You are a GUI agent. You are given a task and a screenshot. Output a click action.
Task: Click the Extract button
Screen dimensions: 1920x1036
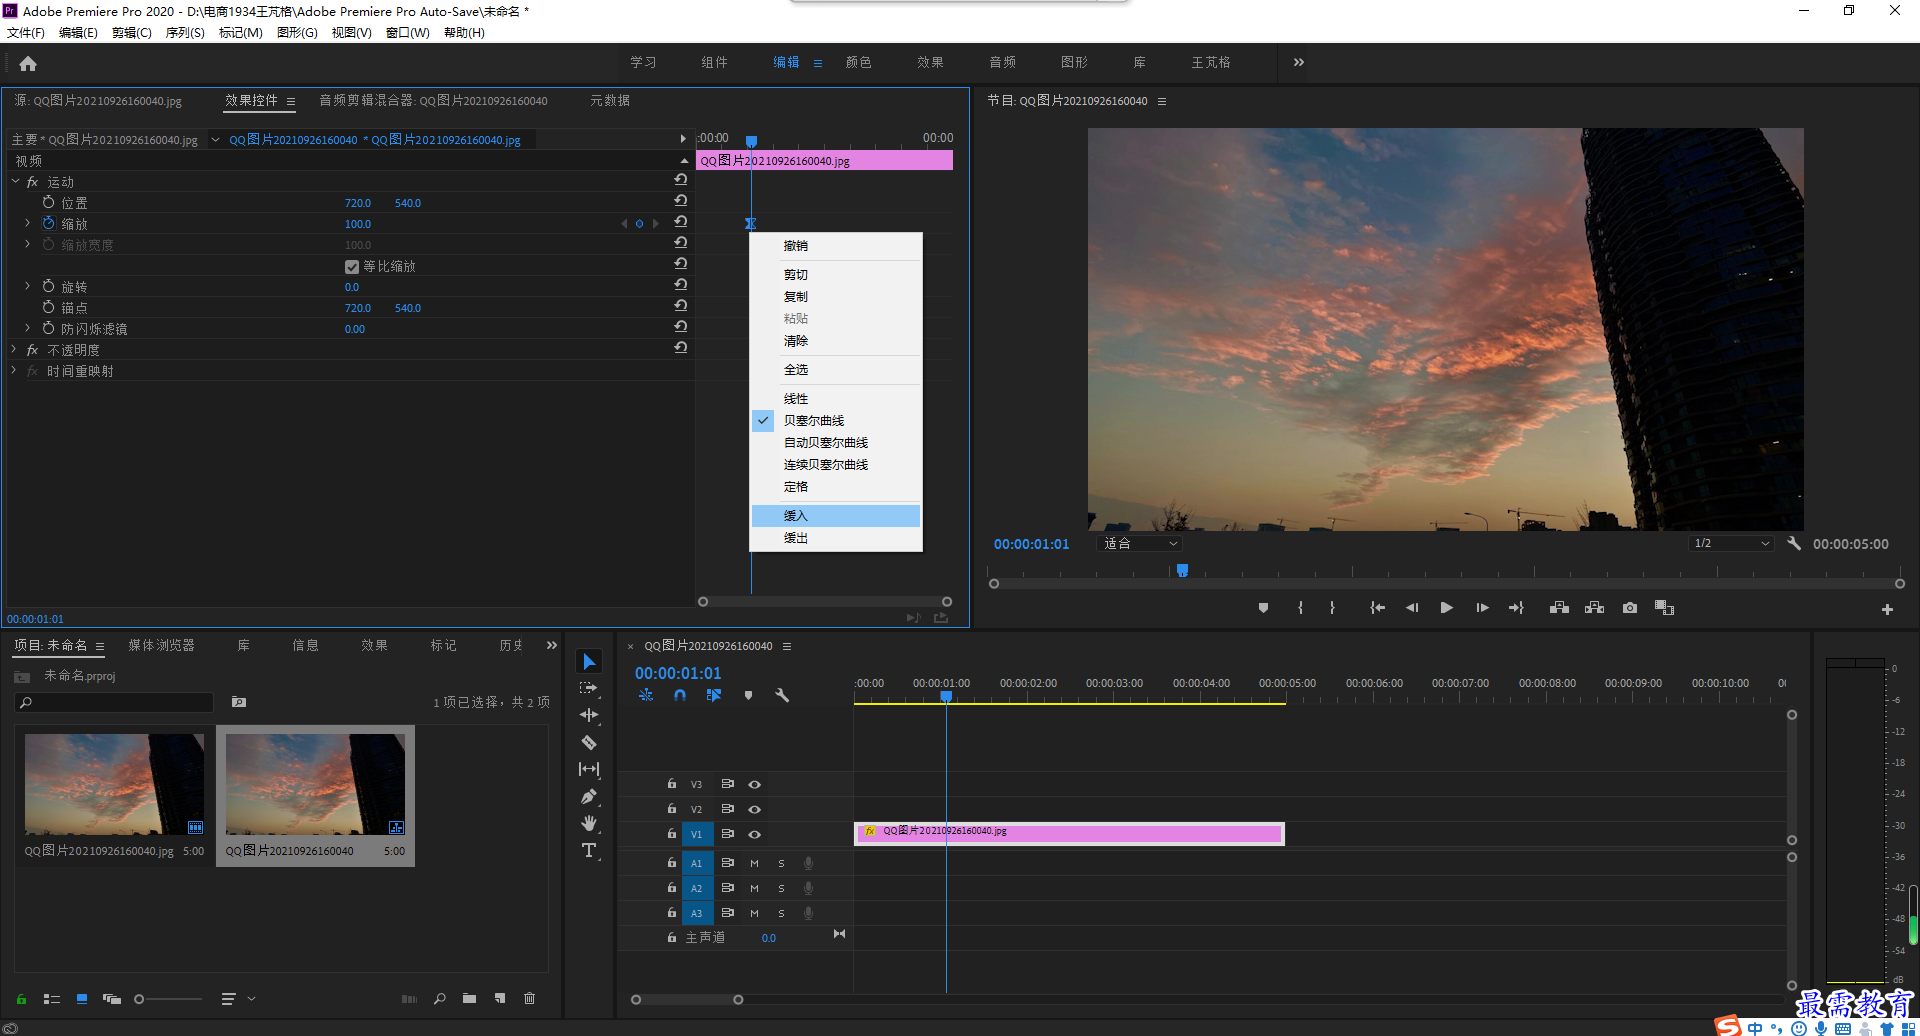[x=1594, y=608]
